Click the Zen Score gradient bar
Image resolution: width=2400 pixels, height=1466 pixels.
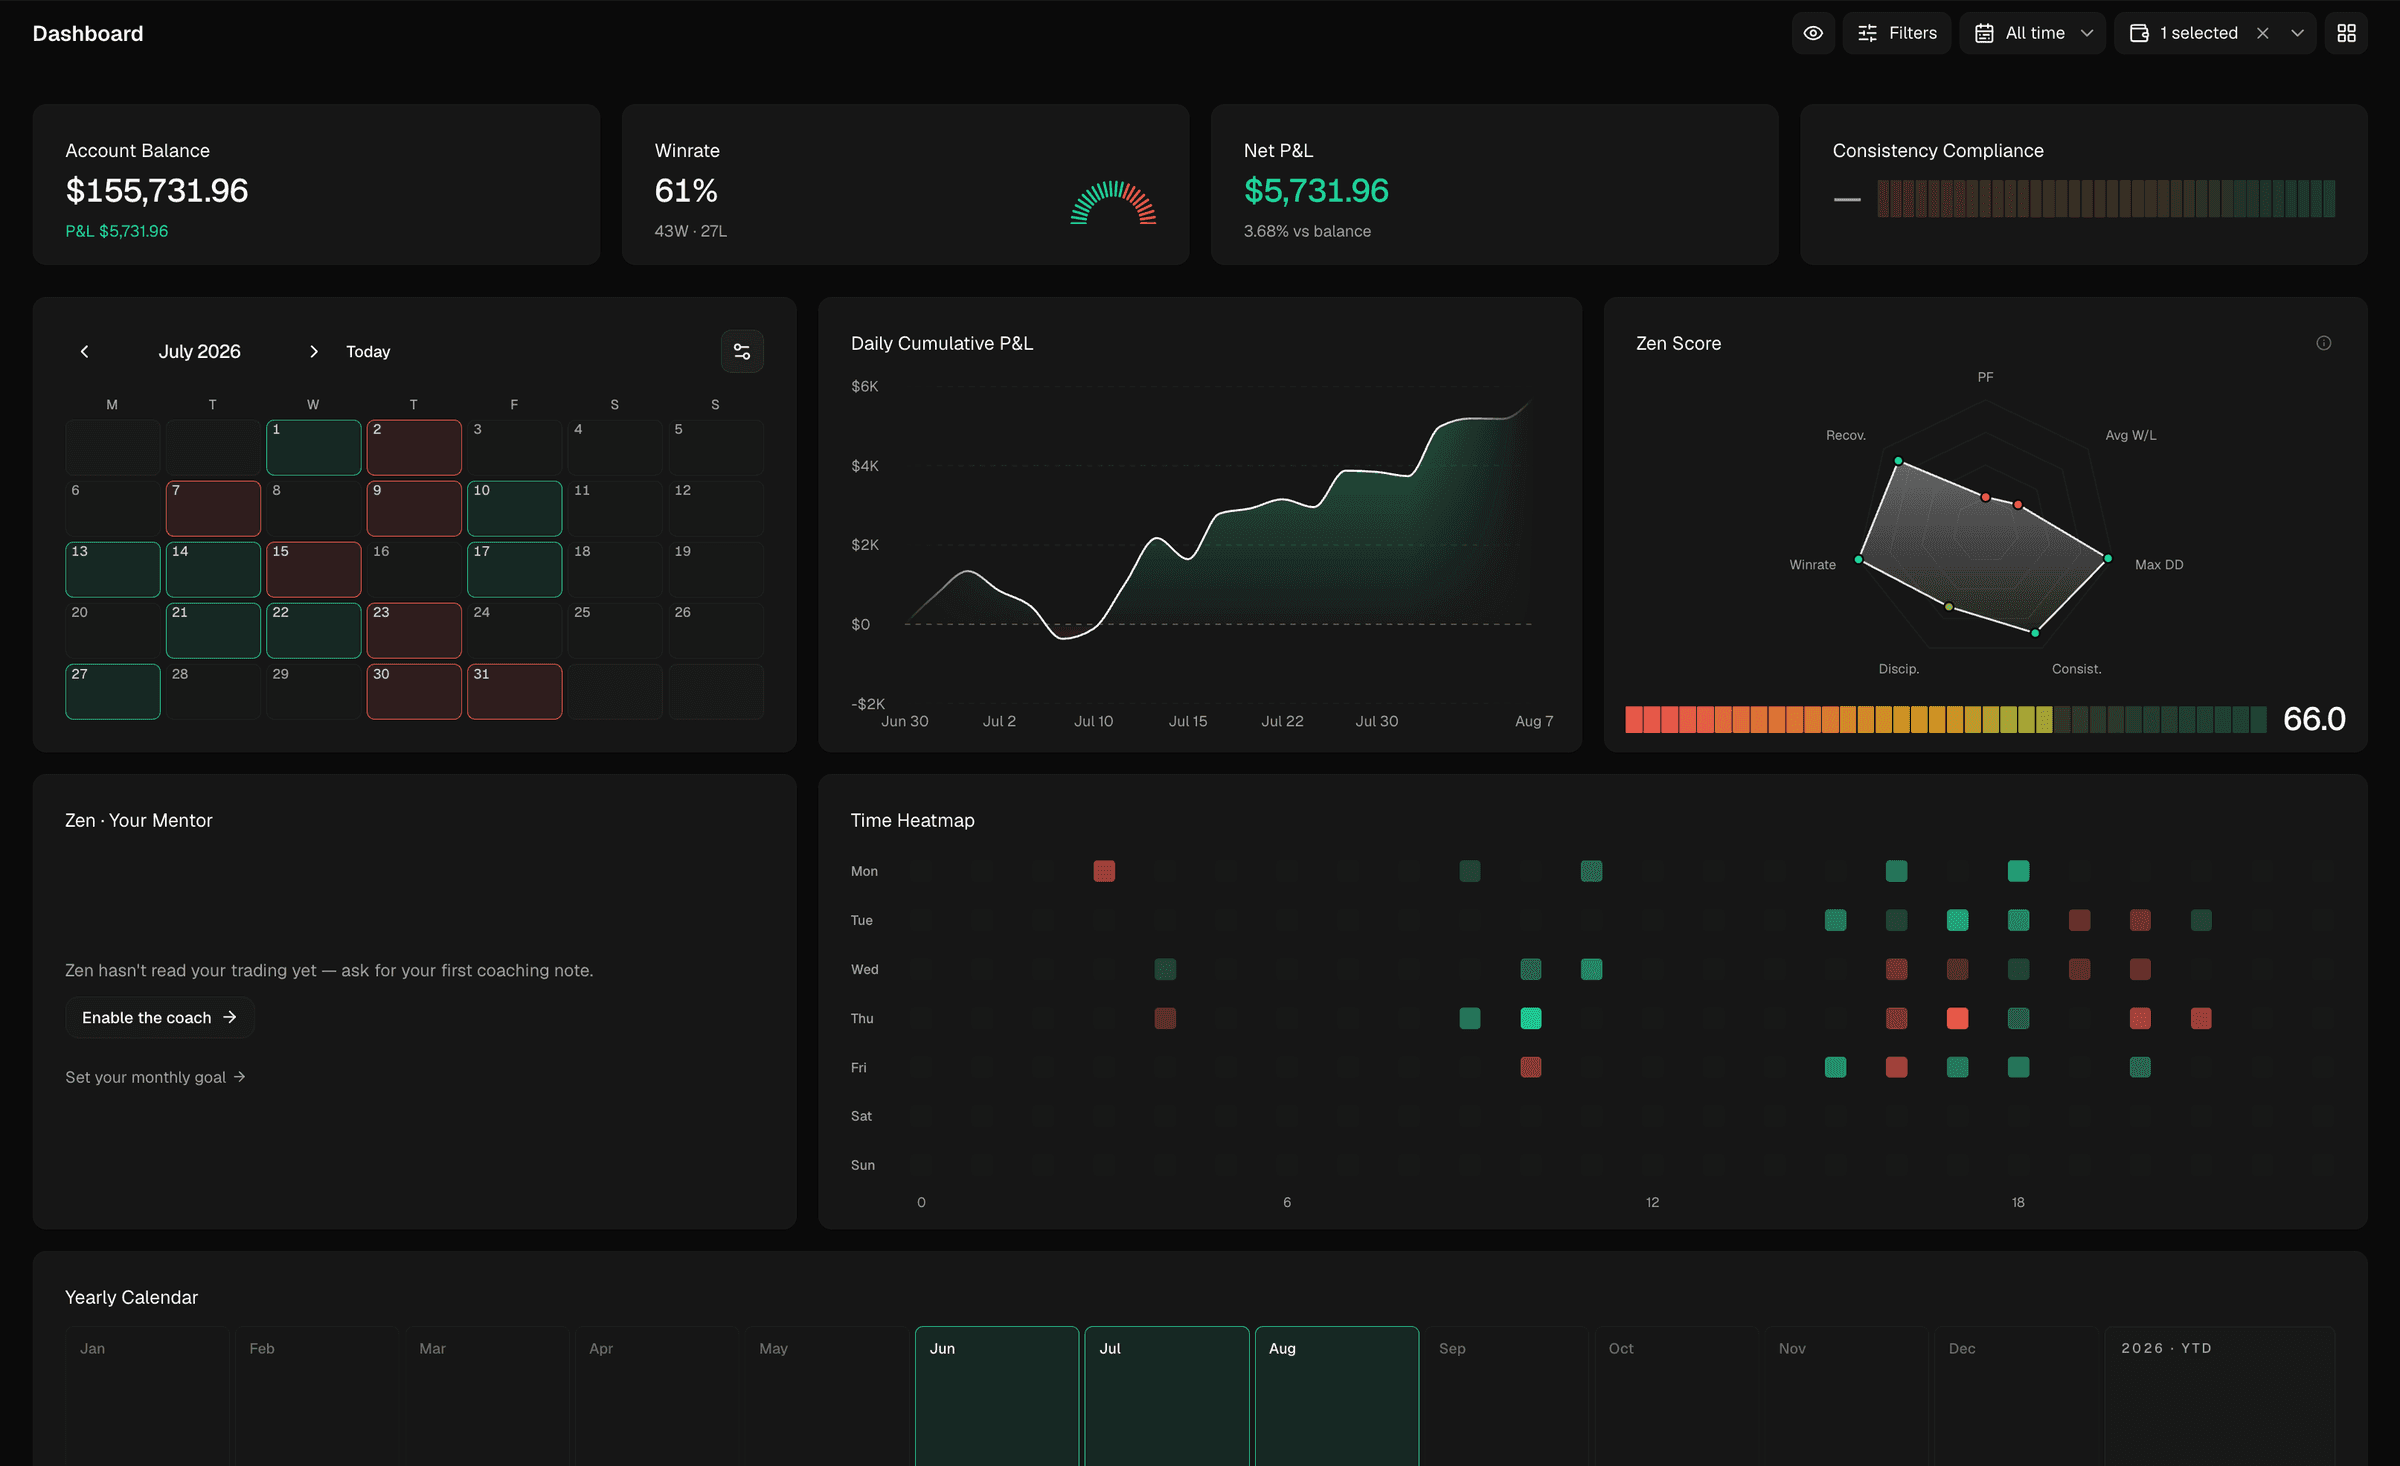click(x=1945, y=719)
